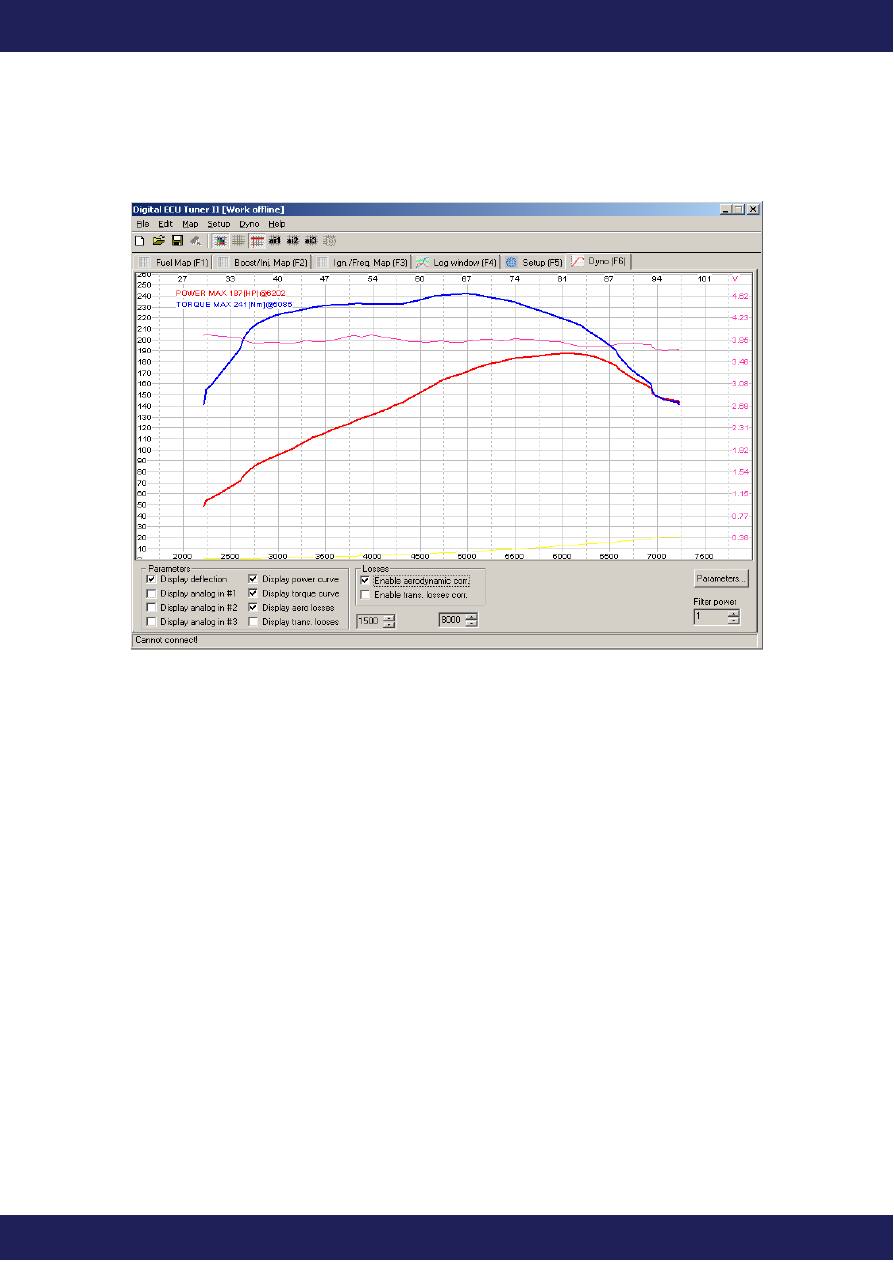This screenshot has width=894, height=1263.
Task: Increase the 1500 minimum RPM spinner
Action: click(389, 616)
